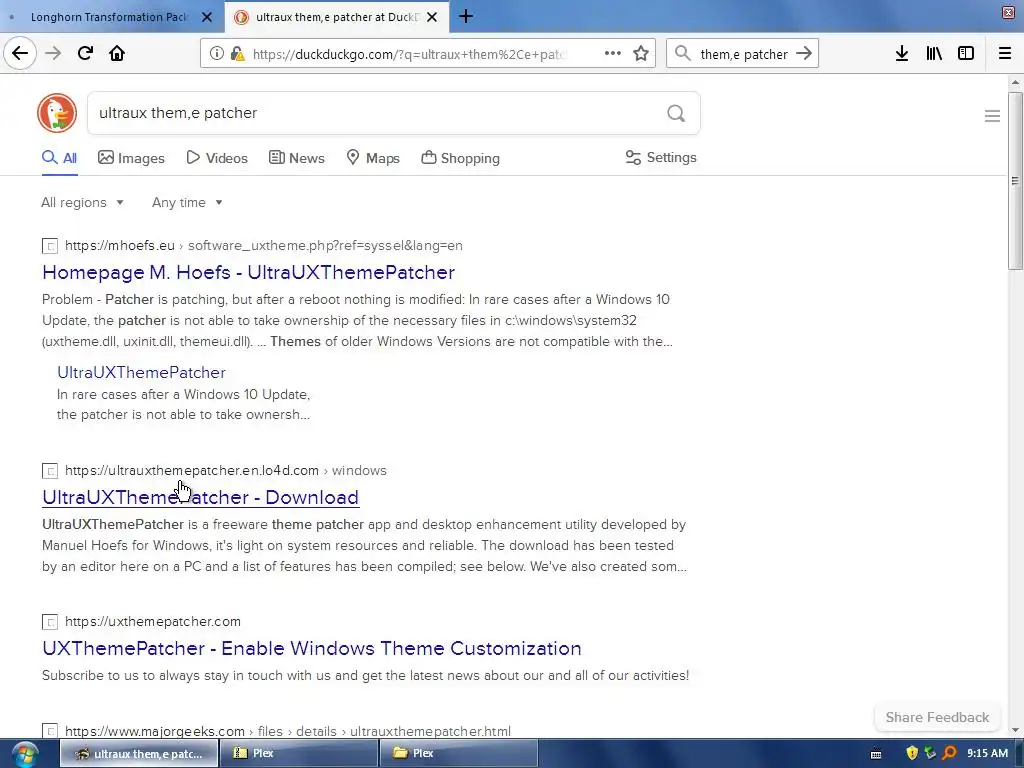Click the favicon next to uxthemepatcher.com

50,622
